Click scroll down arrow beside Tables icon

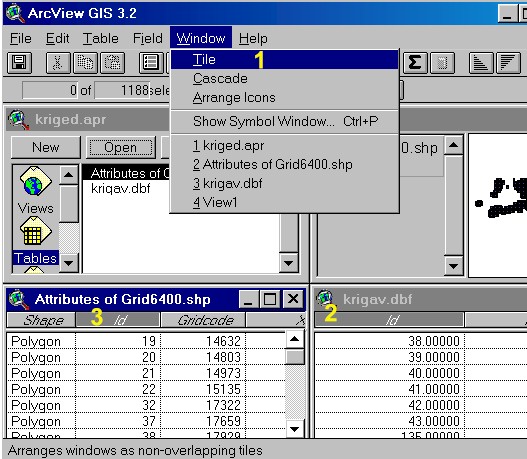[x=69, y=263]
